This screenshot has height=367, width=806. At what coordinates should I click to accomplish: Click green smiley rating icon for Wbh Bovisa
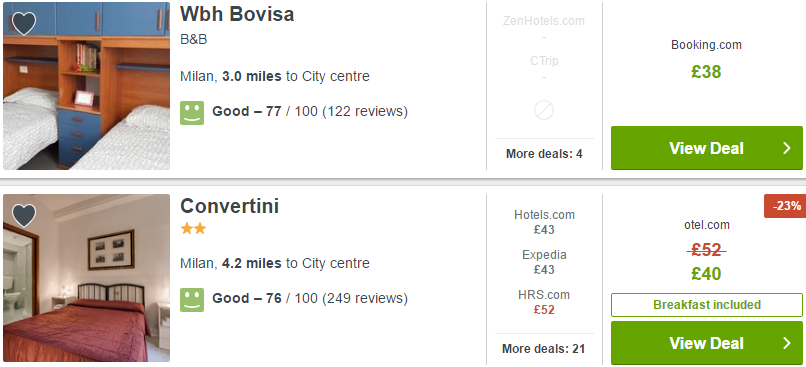point(192,113)
